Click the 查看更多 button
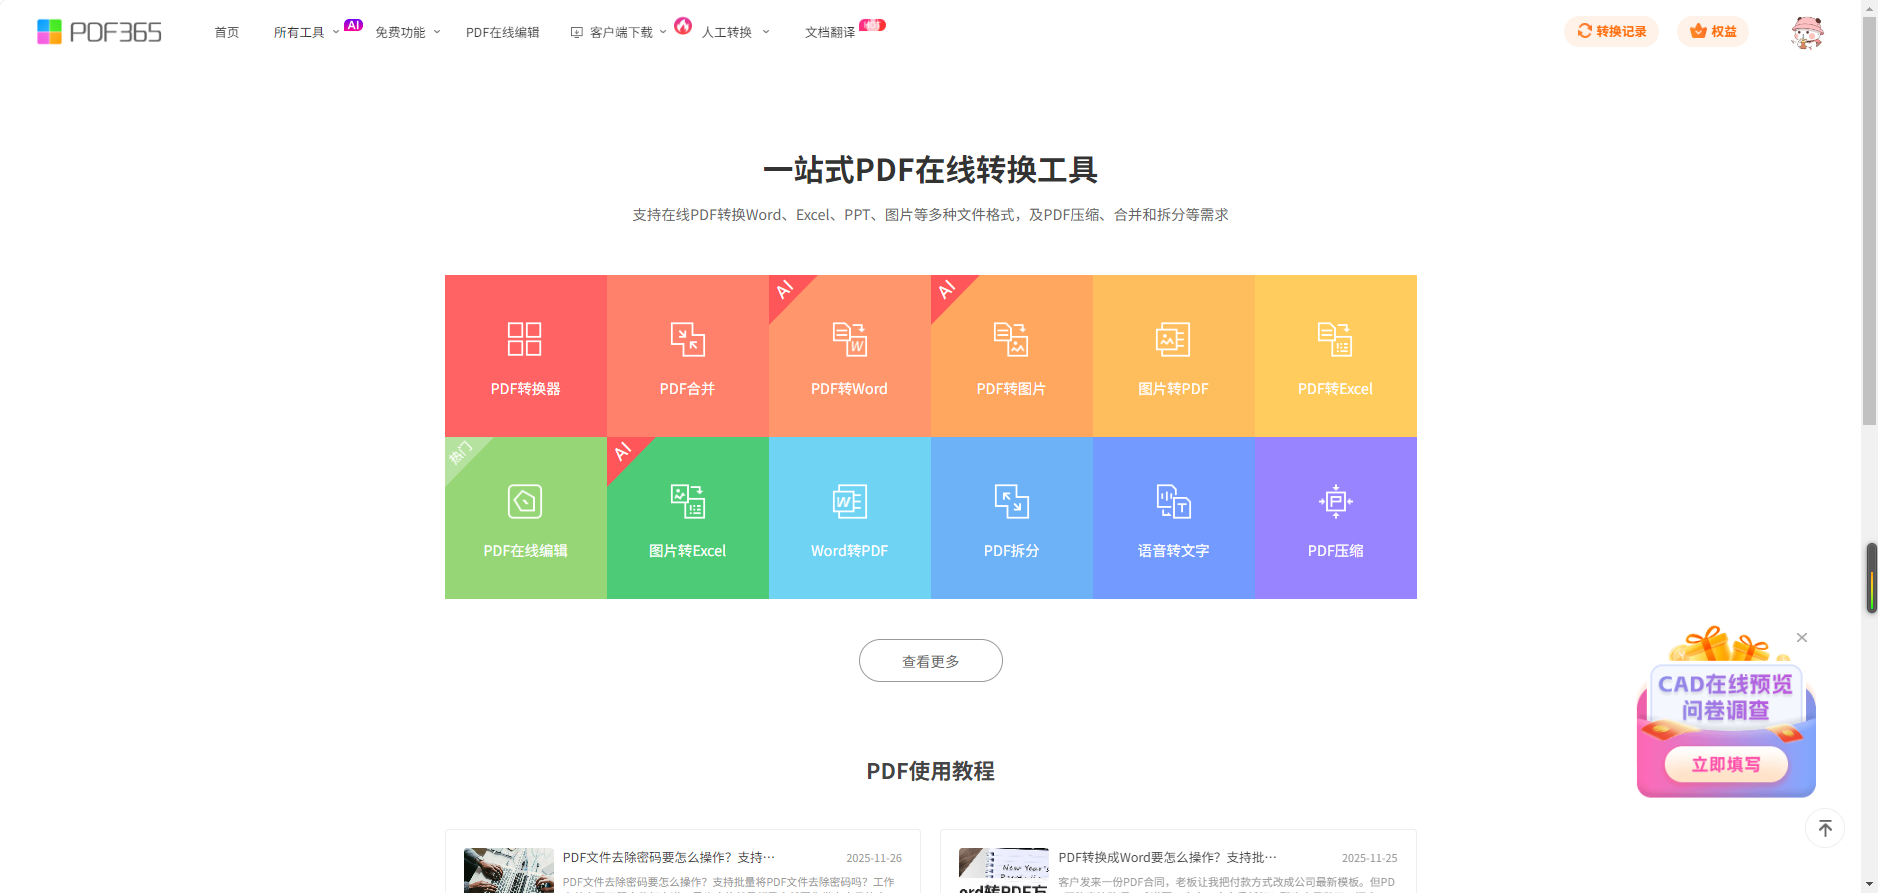This screenshot has height=893, width=1878. [930, 661]
